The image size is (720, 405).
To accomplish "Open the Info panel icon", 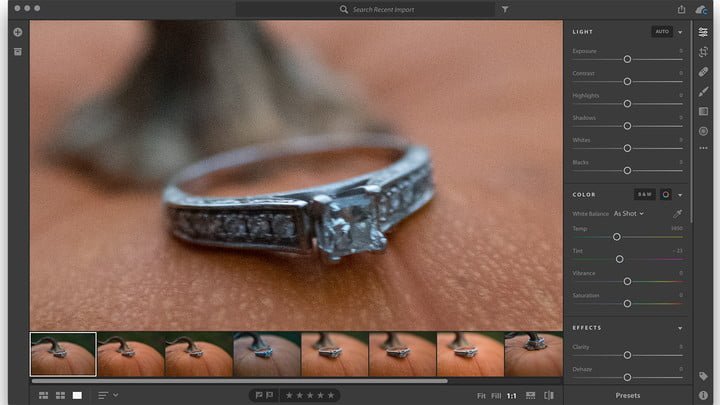I will click(x=703, y=395).
